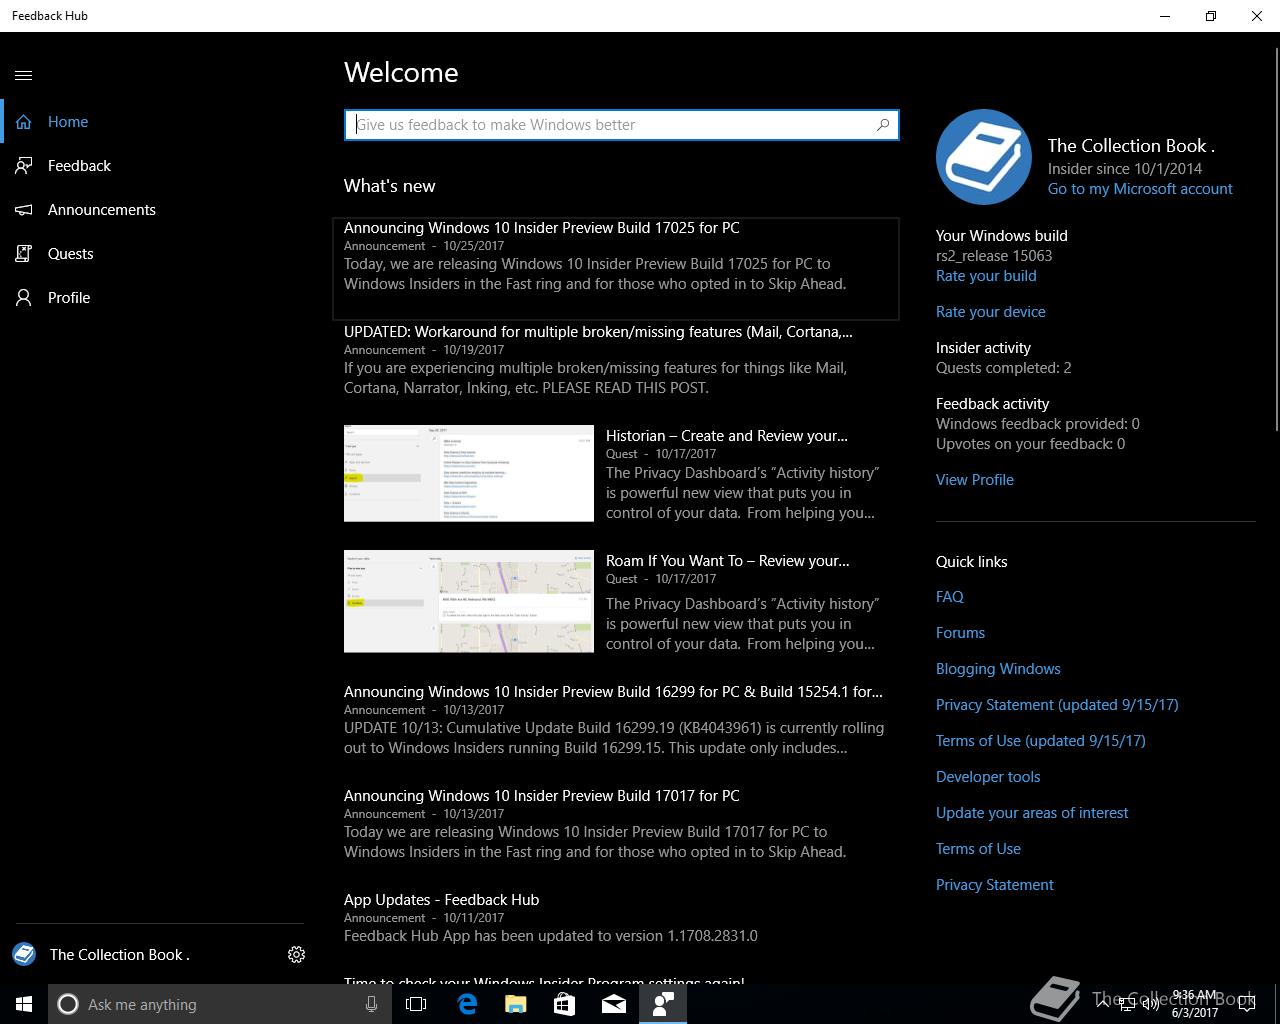
Task: Open the Developer tools link
Action: tap(988, 777)
